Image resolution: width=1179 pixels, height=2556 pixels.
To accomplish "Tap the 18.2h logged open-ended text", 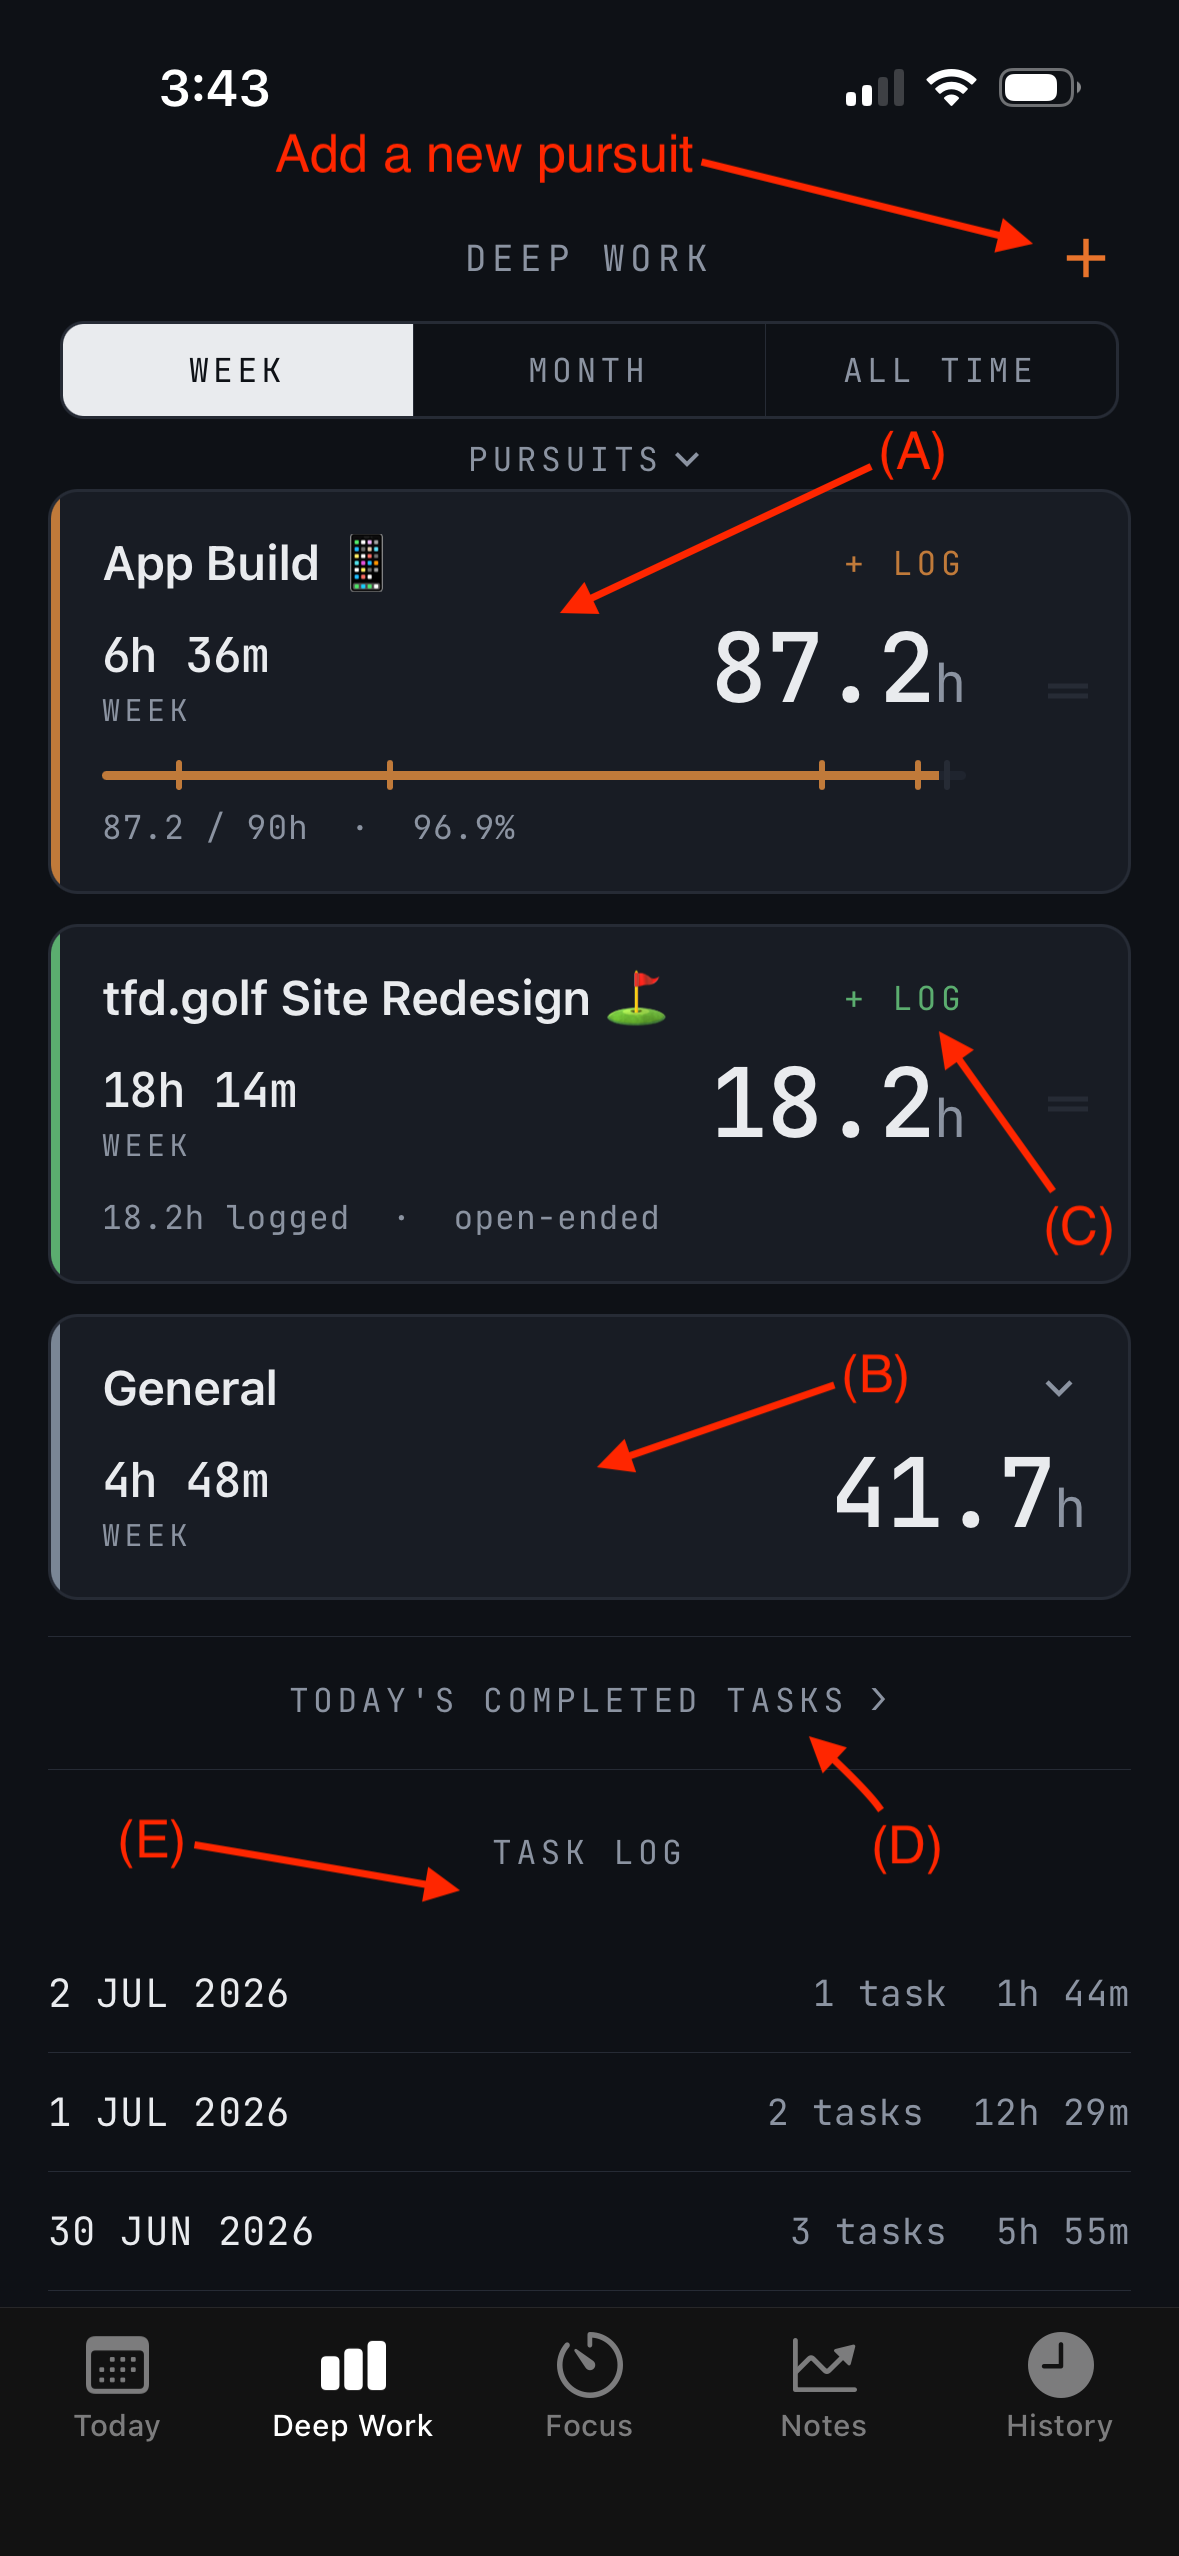I will (x=381, y=1218).
